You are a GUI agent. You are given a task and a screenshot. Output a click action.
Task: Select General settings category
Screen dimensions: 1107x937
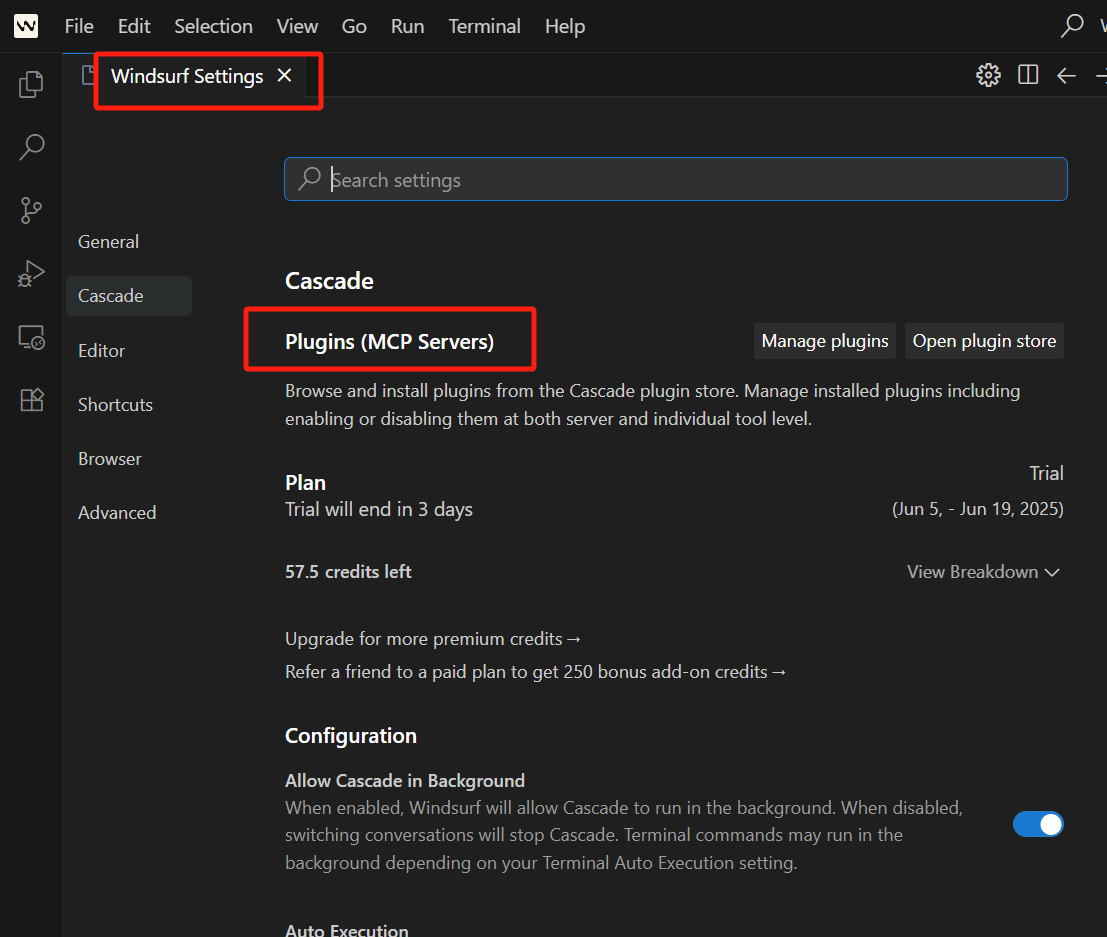coord(108,241)
